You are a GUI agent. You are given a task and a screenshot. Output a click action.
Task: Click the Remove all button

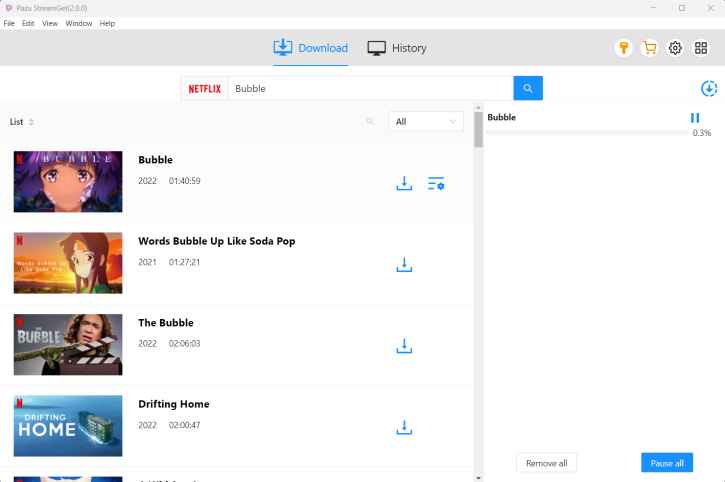tap(546, 463)
